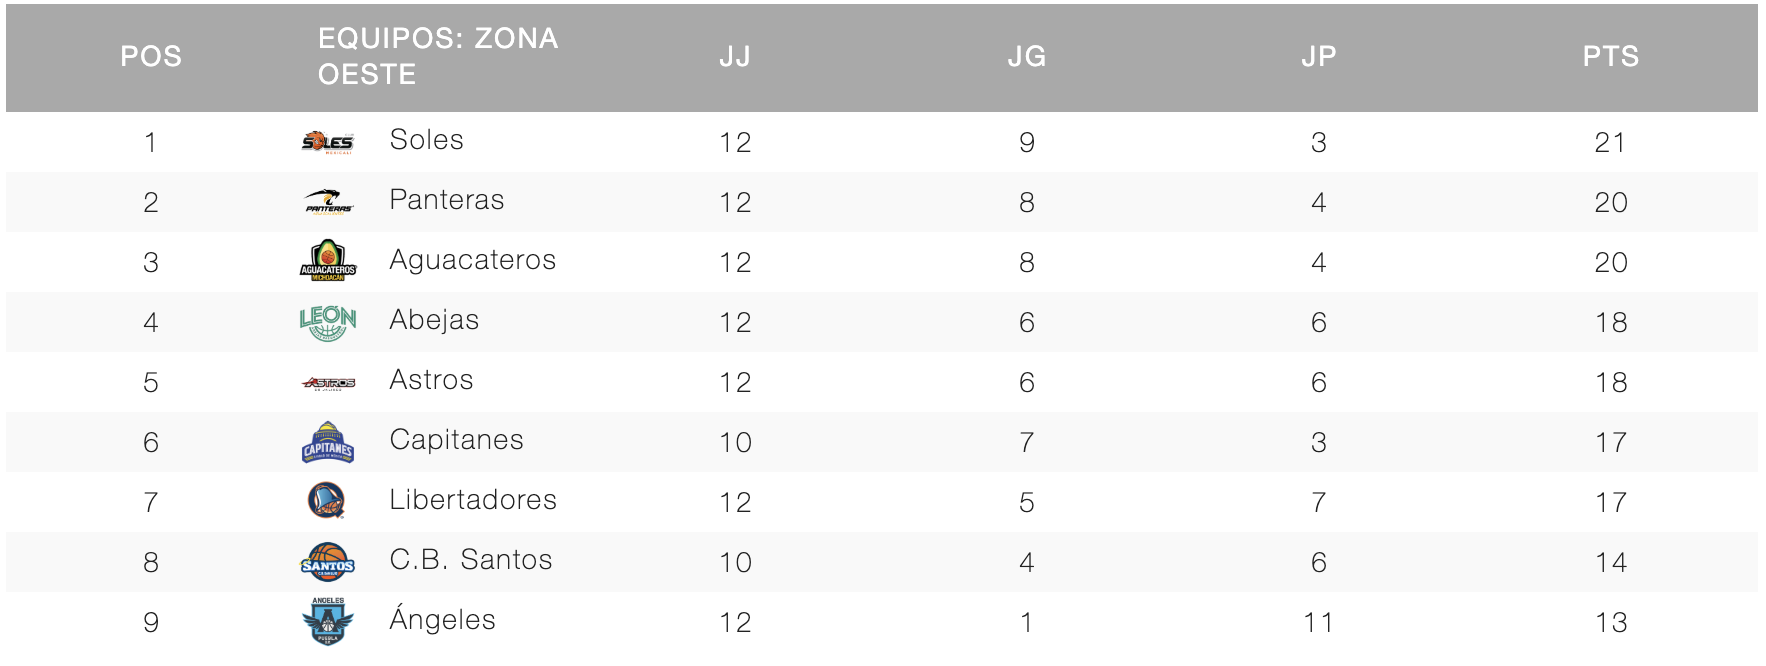
Task: Click the Panteras team logo
Action: point(328,202)
